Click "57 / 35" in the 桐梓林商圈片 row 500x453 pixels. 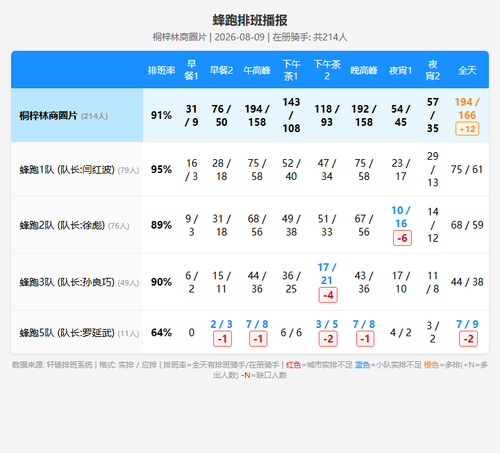coord(433,115)
